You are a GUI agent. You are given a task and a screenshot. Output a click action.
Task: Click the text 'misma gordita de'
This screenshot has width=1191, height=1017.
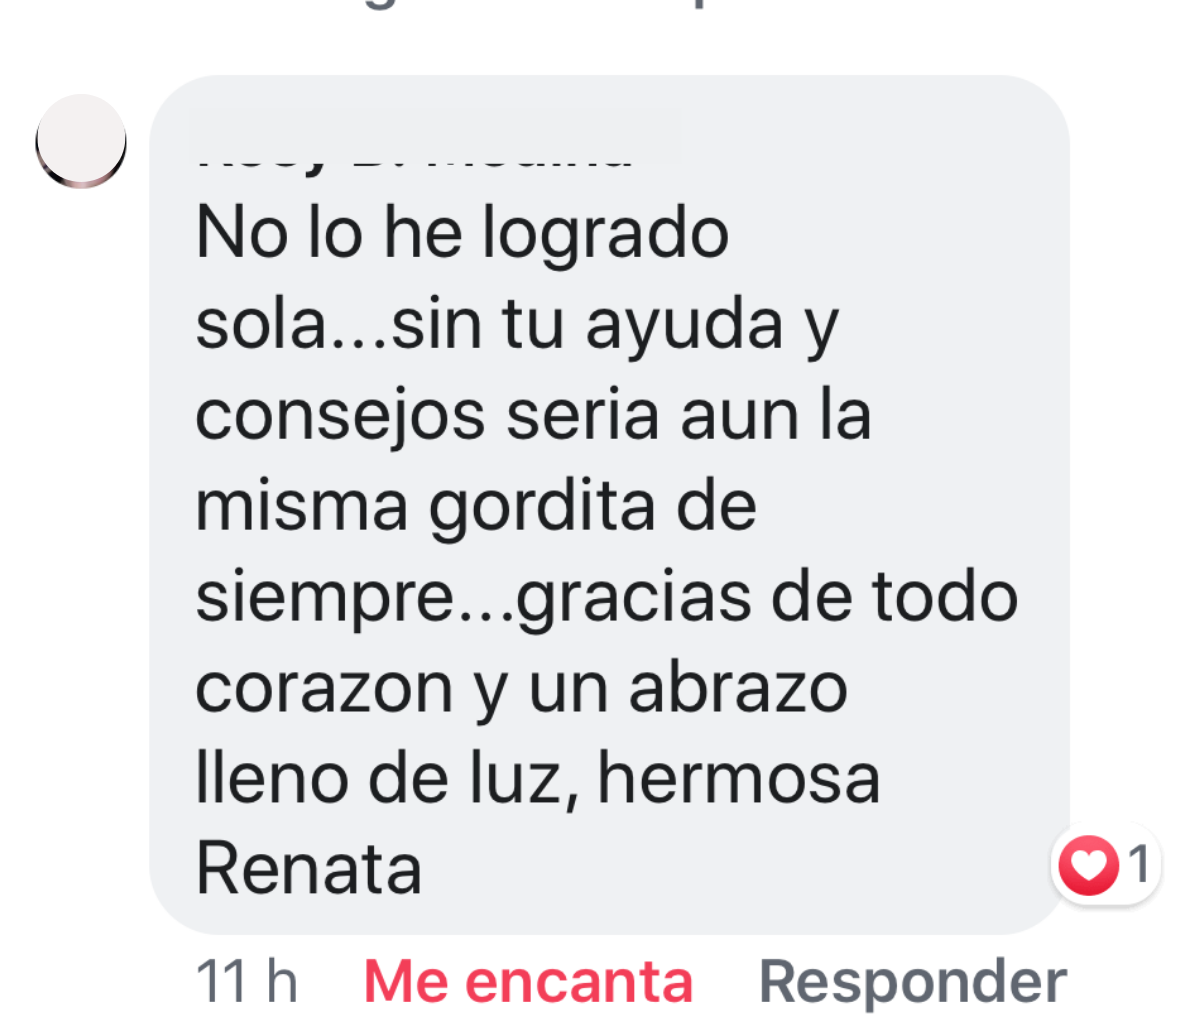(476, 507)
